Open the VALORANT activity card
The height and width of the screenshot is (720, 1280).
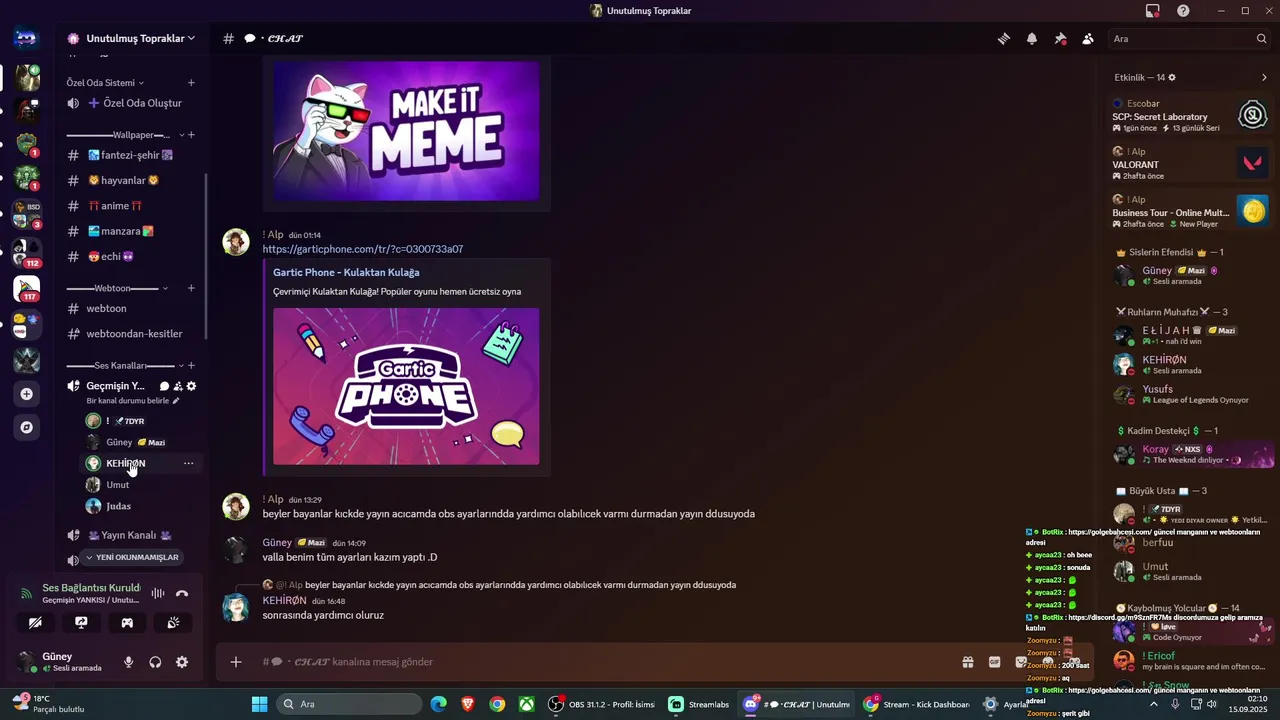(x=1191, y=164)
